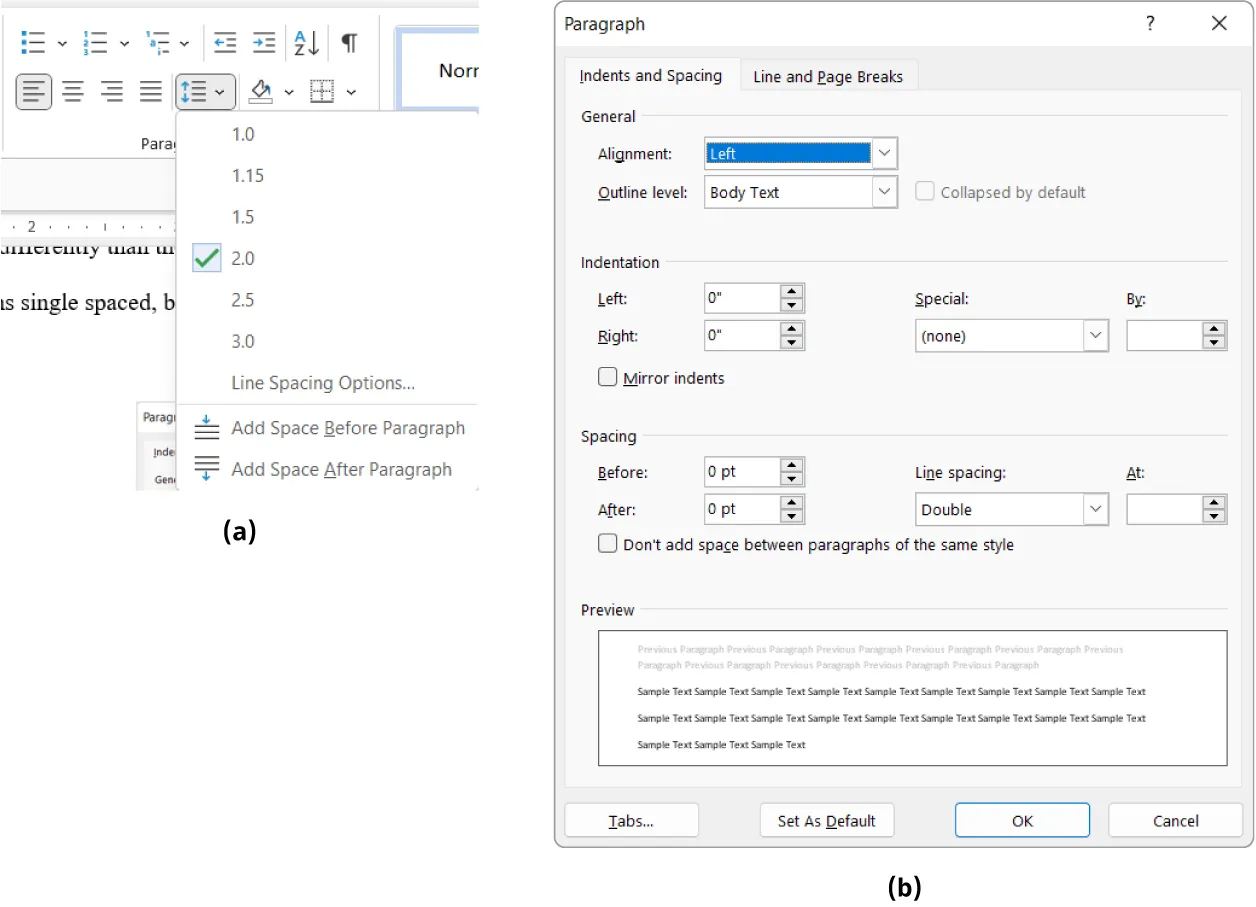
Task: Select the Justify alignment icon
Action: 150,91
